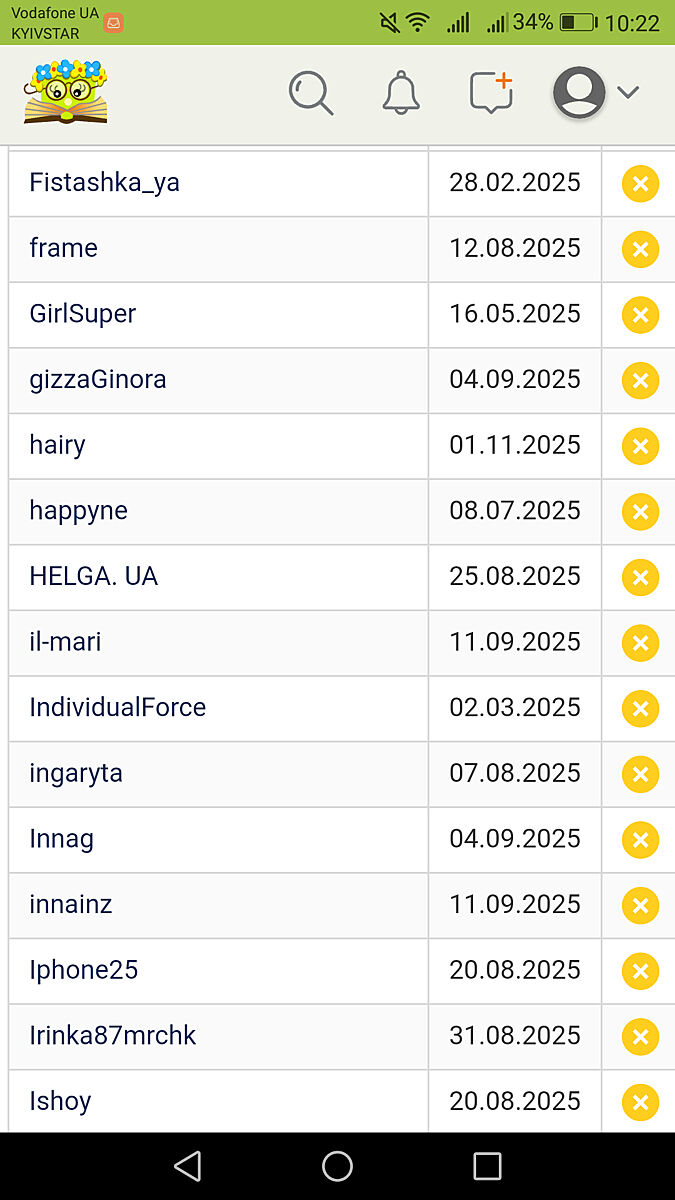Delete IndividualForce using X icon
This screenshot has width=675, height=1200.
(640, 708)
